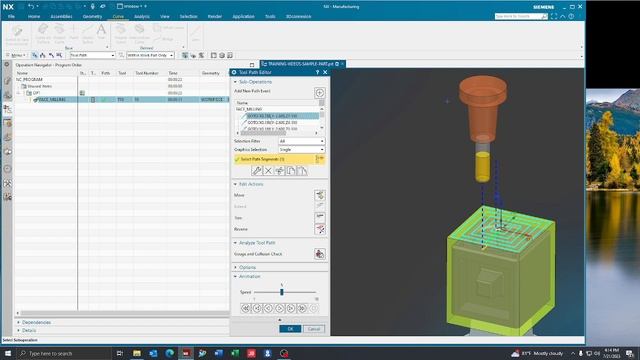
Task: Switch to the Geometry ribbon tab
Action: (x=92, y=16)
